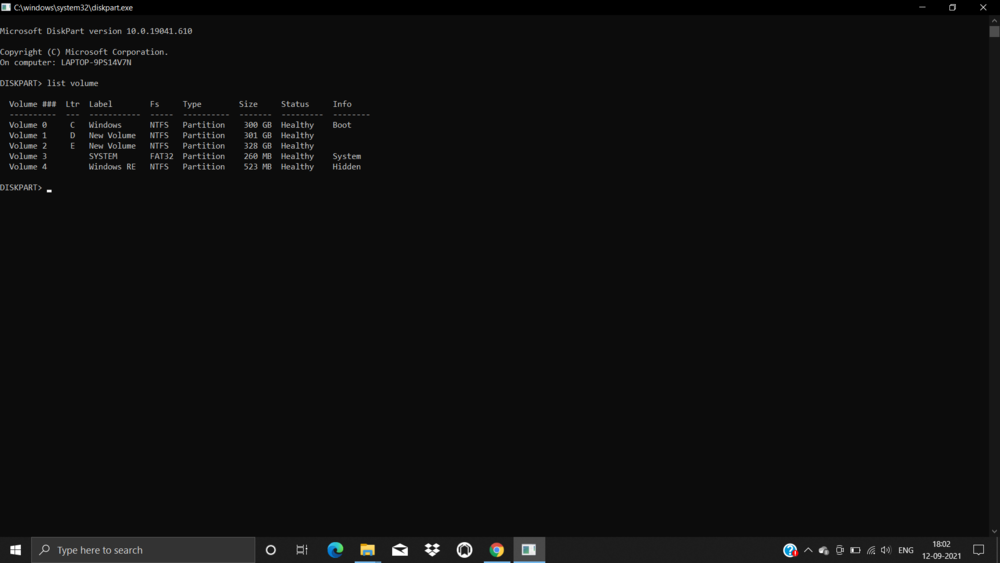Launch Microsoft Edge from taskbar
1000x563 pixels.
tap(335, 550)
